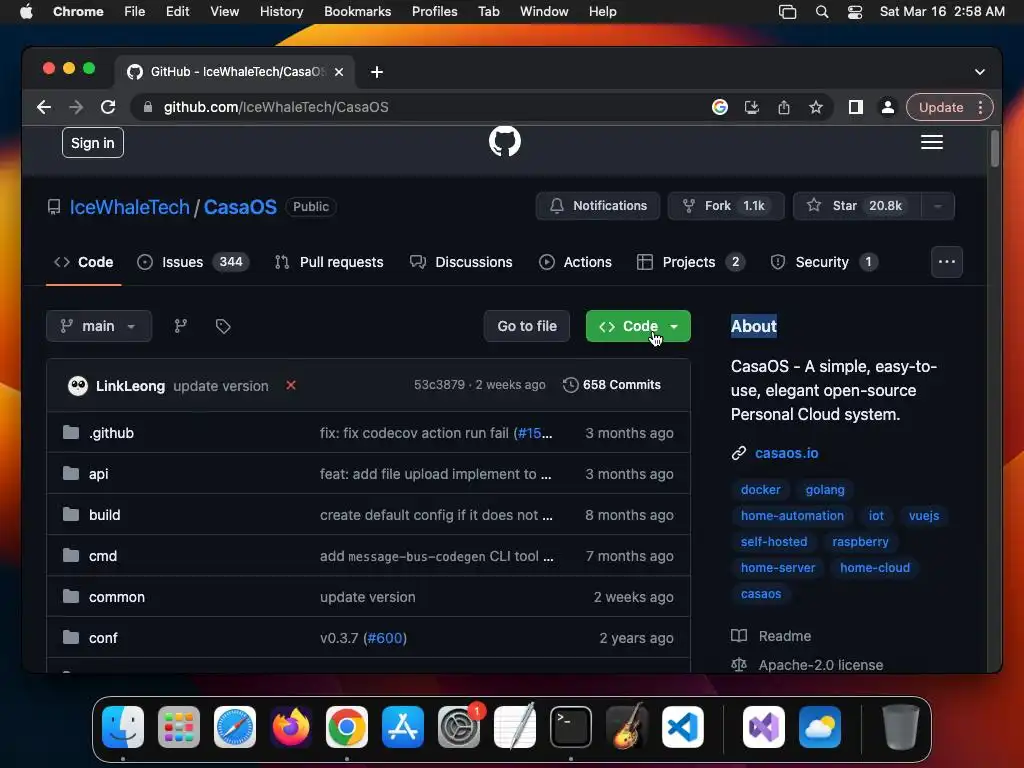This screenshot has width=1024, height=768.
Task: Click the GitHub Octocat logo
Action: [x=505, y=141]
